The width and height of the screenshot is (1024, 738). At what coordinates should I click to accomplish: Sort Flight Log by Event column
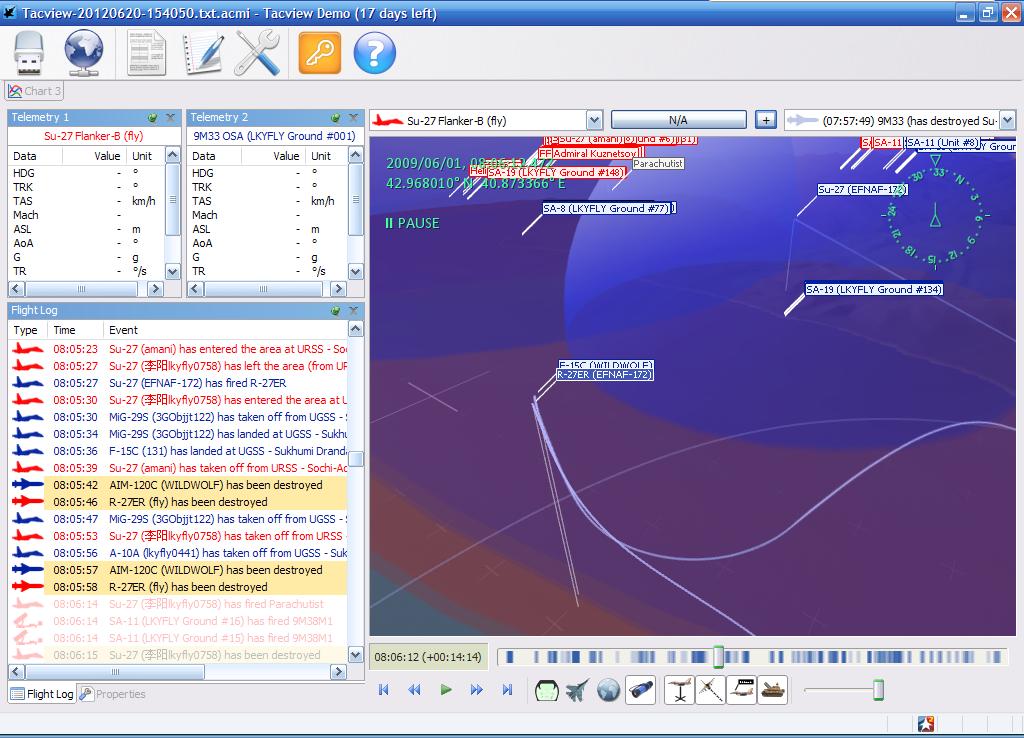(x=225, y=330)
